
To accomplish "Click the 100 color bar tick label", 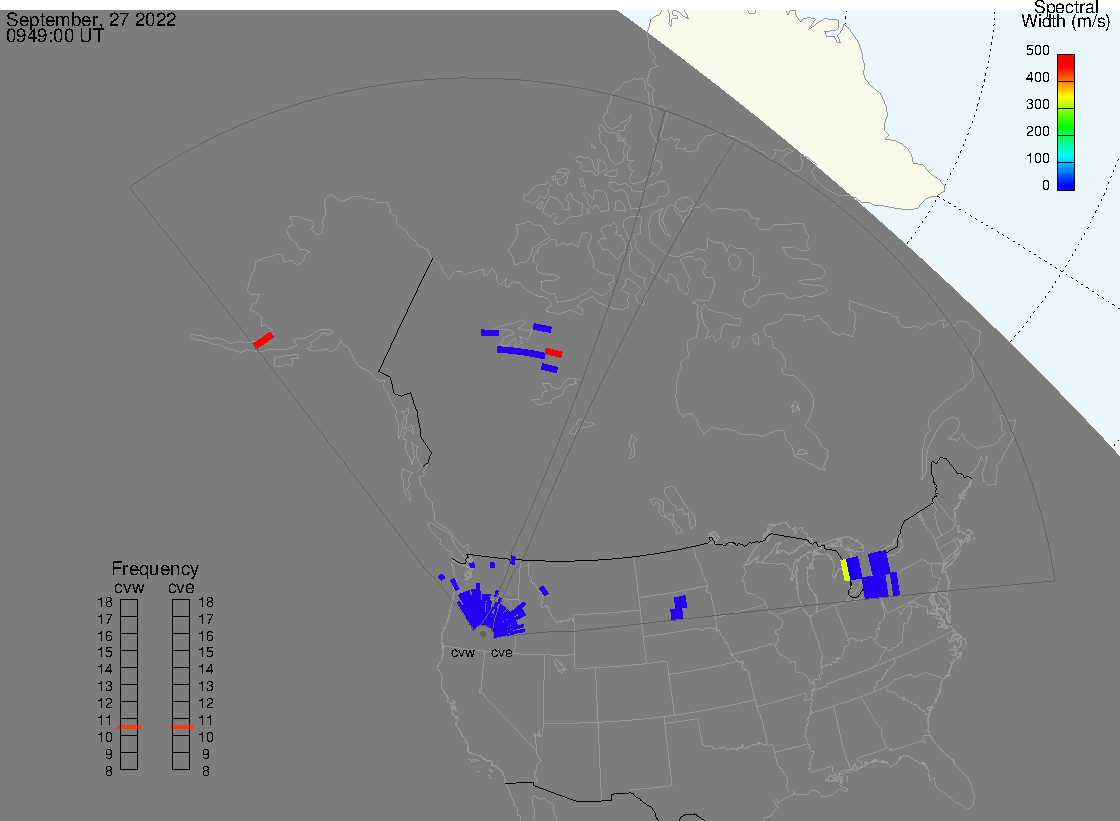I will pos(1037,159).
